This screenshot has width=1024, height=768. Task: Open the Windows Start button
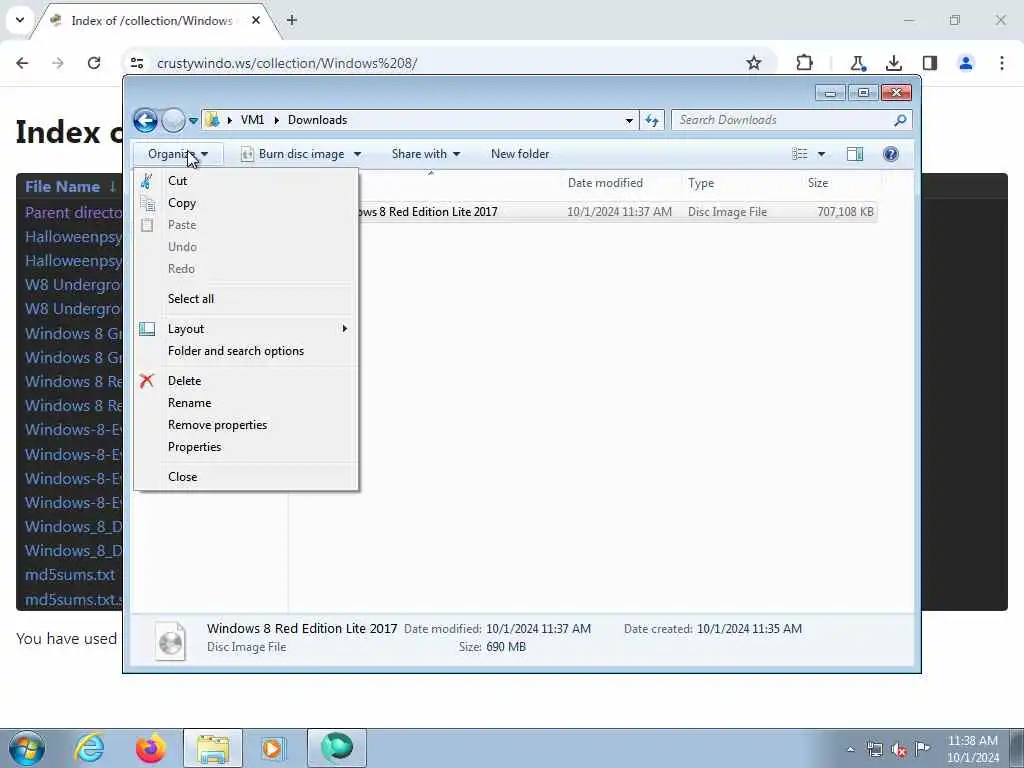pyautogui.click(x=27, y=748)
